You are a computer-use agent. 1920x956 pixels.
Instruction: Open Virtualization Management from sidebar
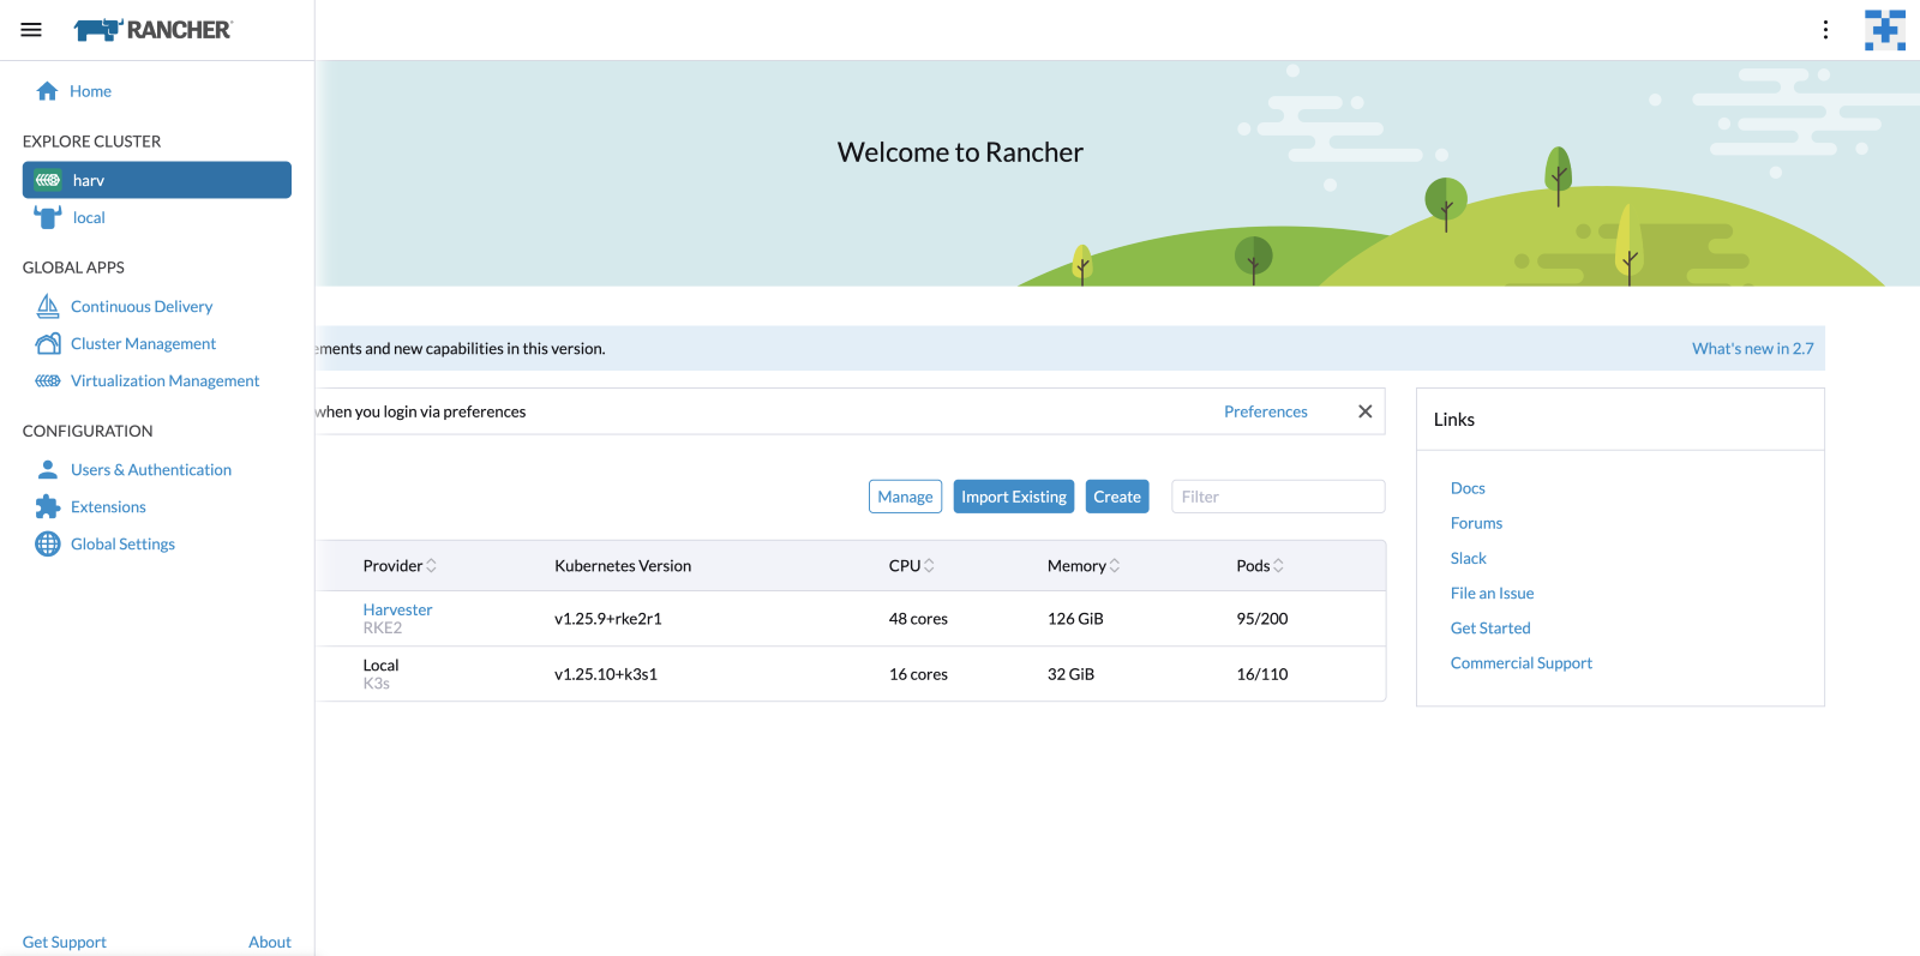coord(165,381)
